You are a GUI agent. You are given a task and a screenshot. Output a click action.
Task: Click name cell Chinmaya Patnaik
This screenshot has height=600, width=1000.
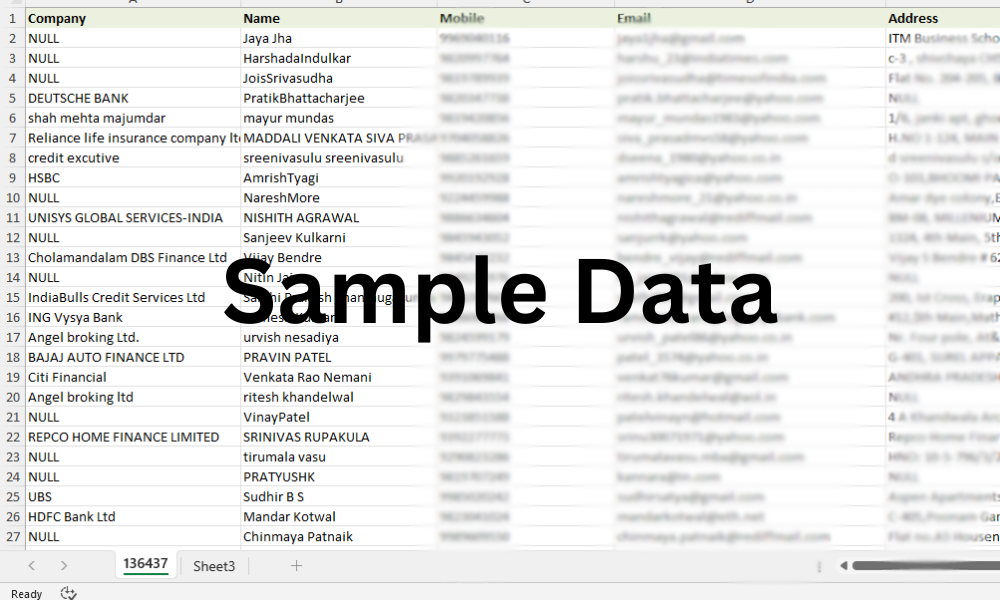click(x=339, y=537)
